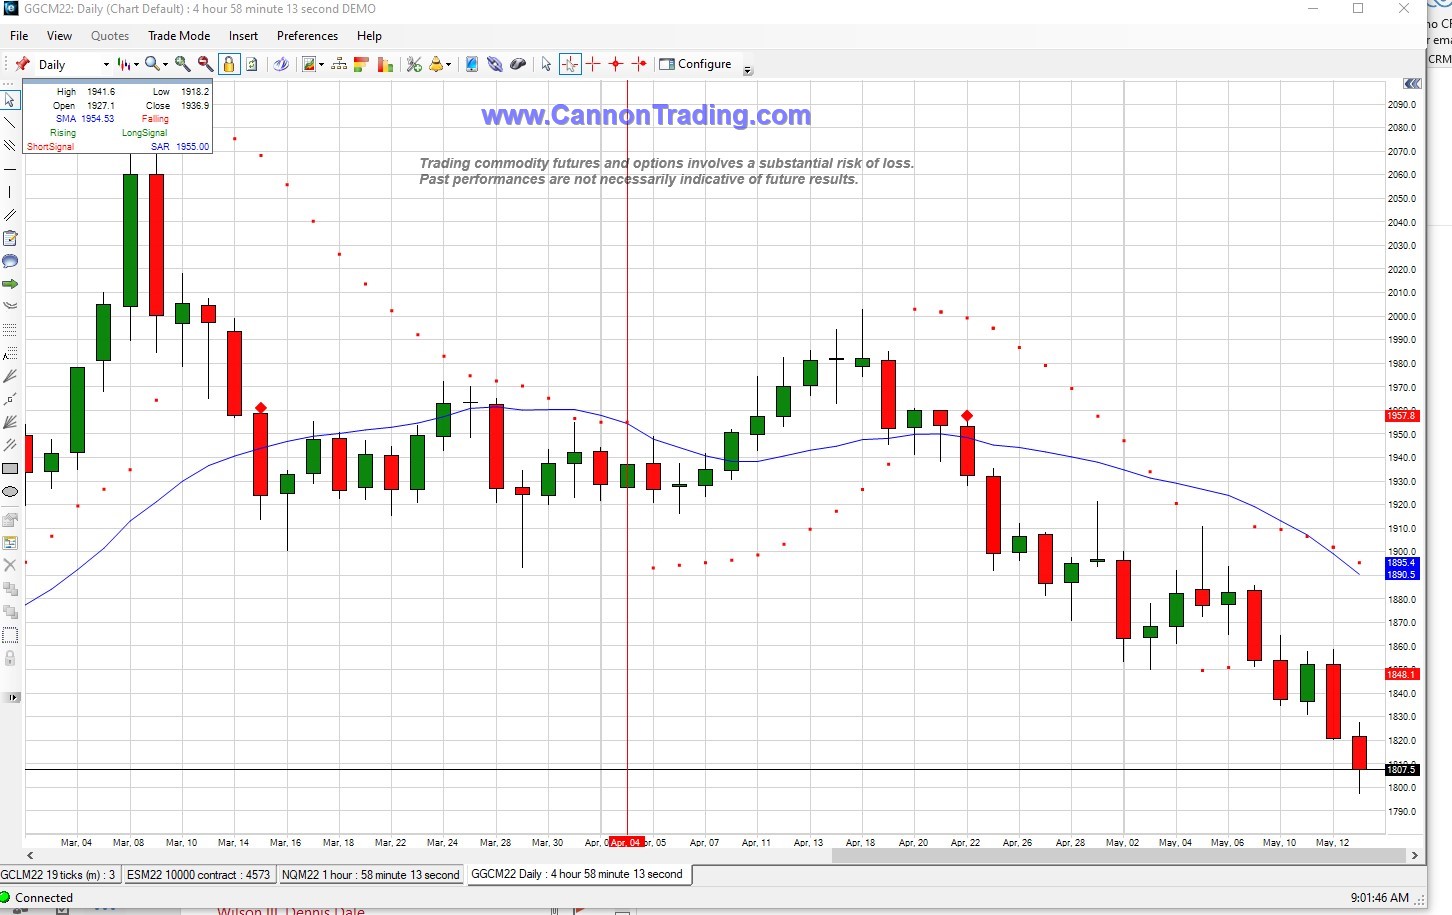Click the alert bell icon
1452x915 pixels.
click(436, 64)
